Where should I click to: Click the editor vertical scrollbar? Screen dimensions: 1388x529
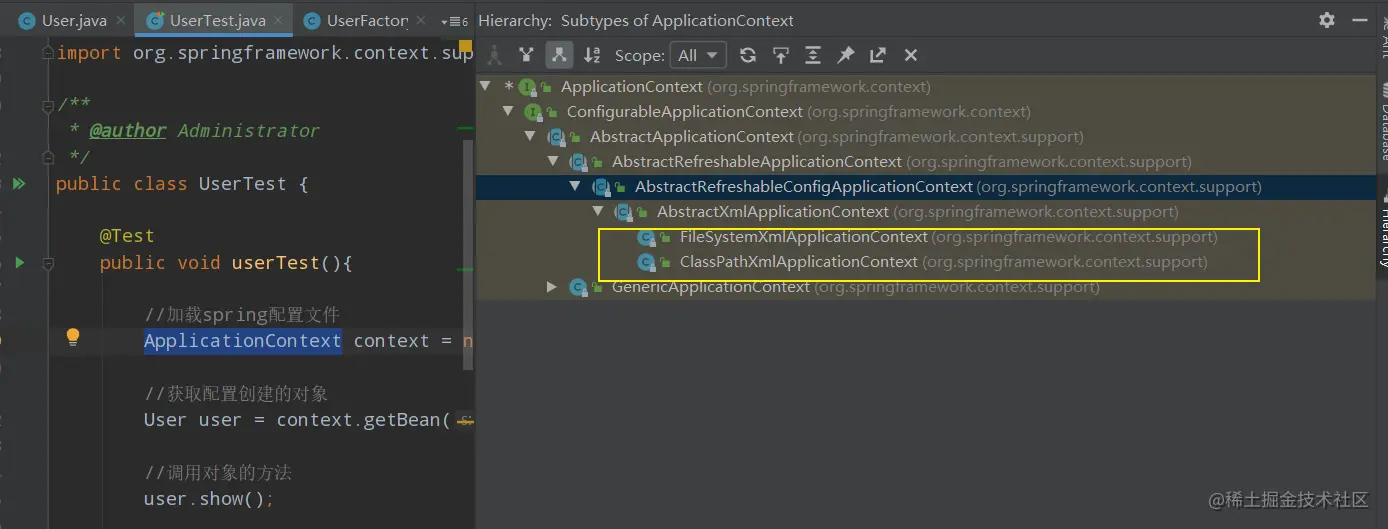point(468,255)
